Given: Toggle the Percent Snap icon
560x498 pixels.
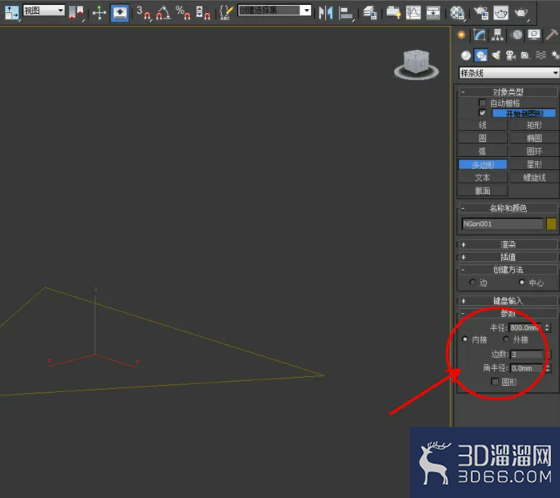Looking at the screenshot, I should [183, 13].
